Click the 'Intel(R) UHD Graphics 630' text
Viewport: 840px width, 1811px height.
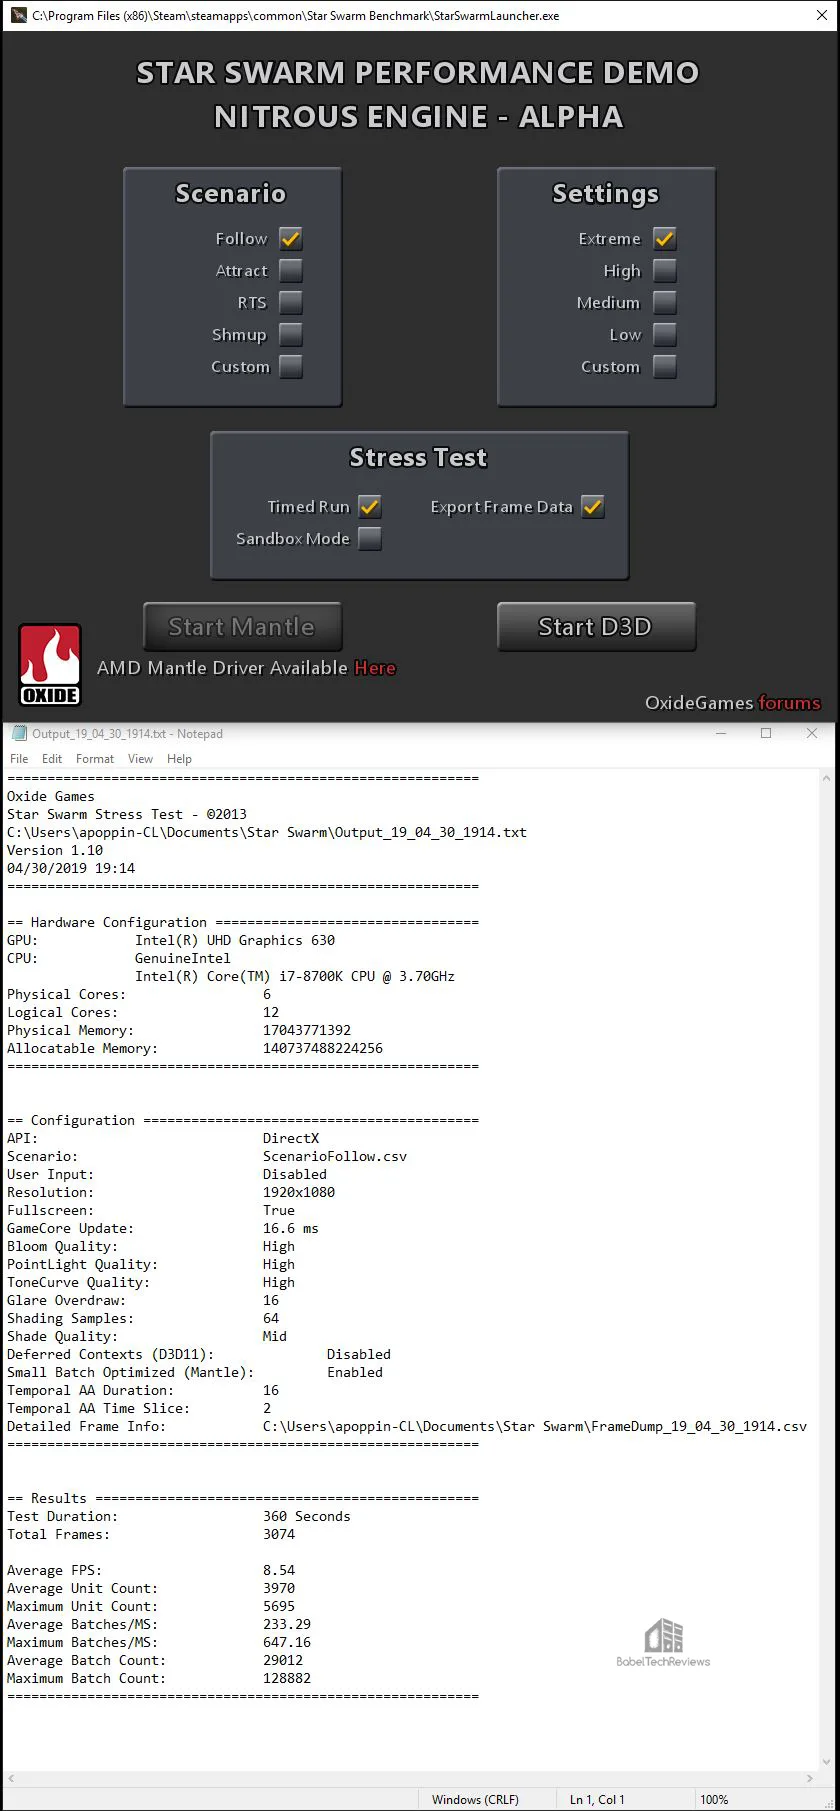pos(235,940)
